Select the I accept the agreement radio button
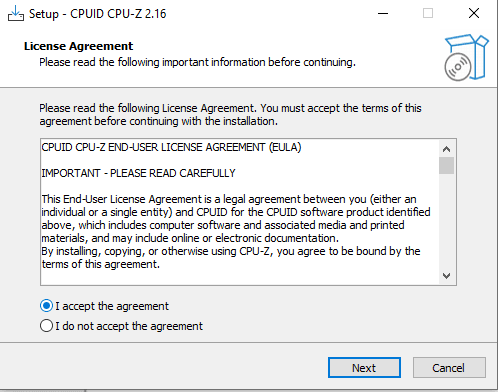The height and width of the screenshot is (392, 498). tap(46, 306)
